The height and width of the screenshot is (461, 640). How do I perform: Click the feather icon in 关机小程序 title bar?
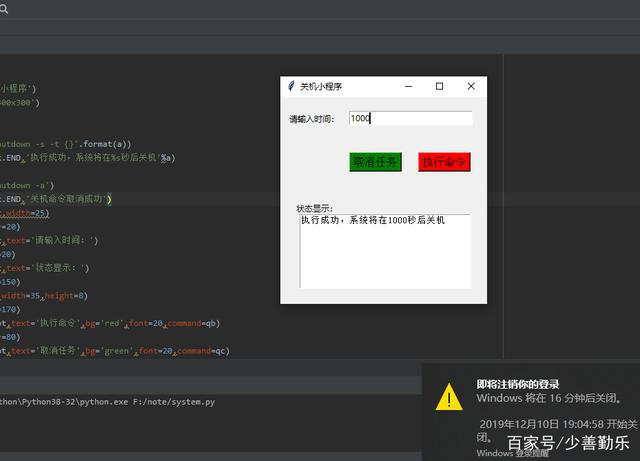click(291, 86)
